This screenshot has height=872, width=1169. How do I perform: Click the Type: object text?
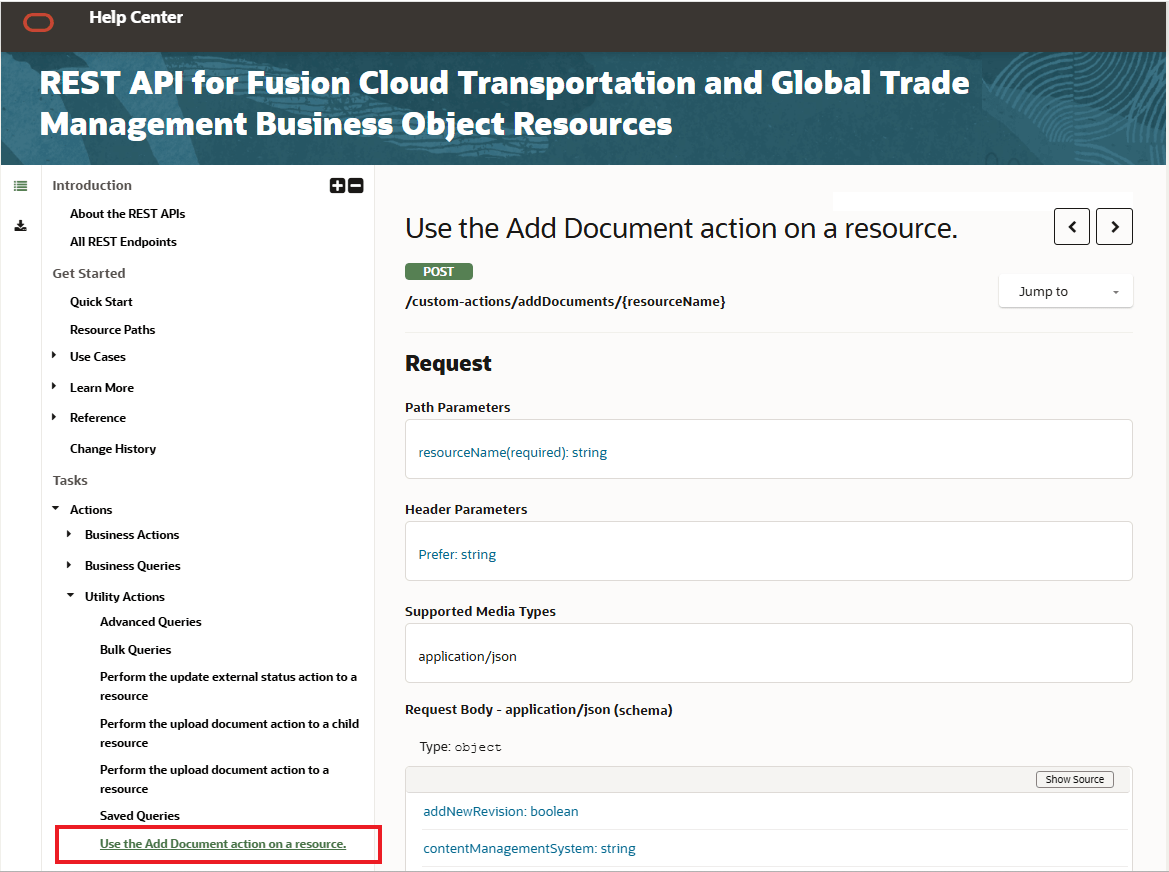pyautogui.click(x=460, y=747)
